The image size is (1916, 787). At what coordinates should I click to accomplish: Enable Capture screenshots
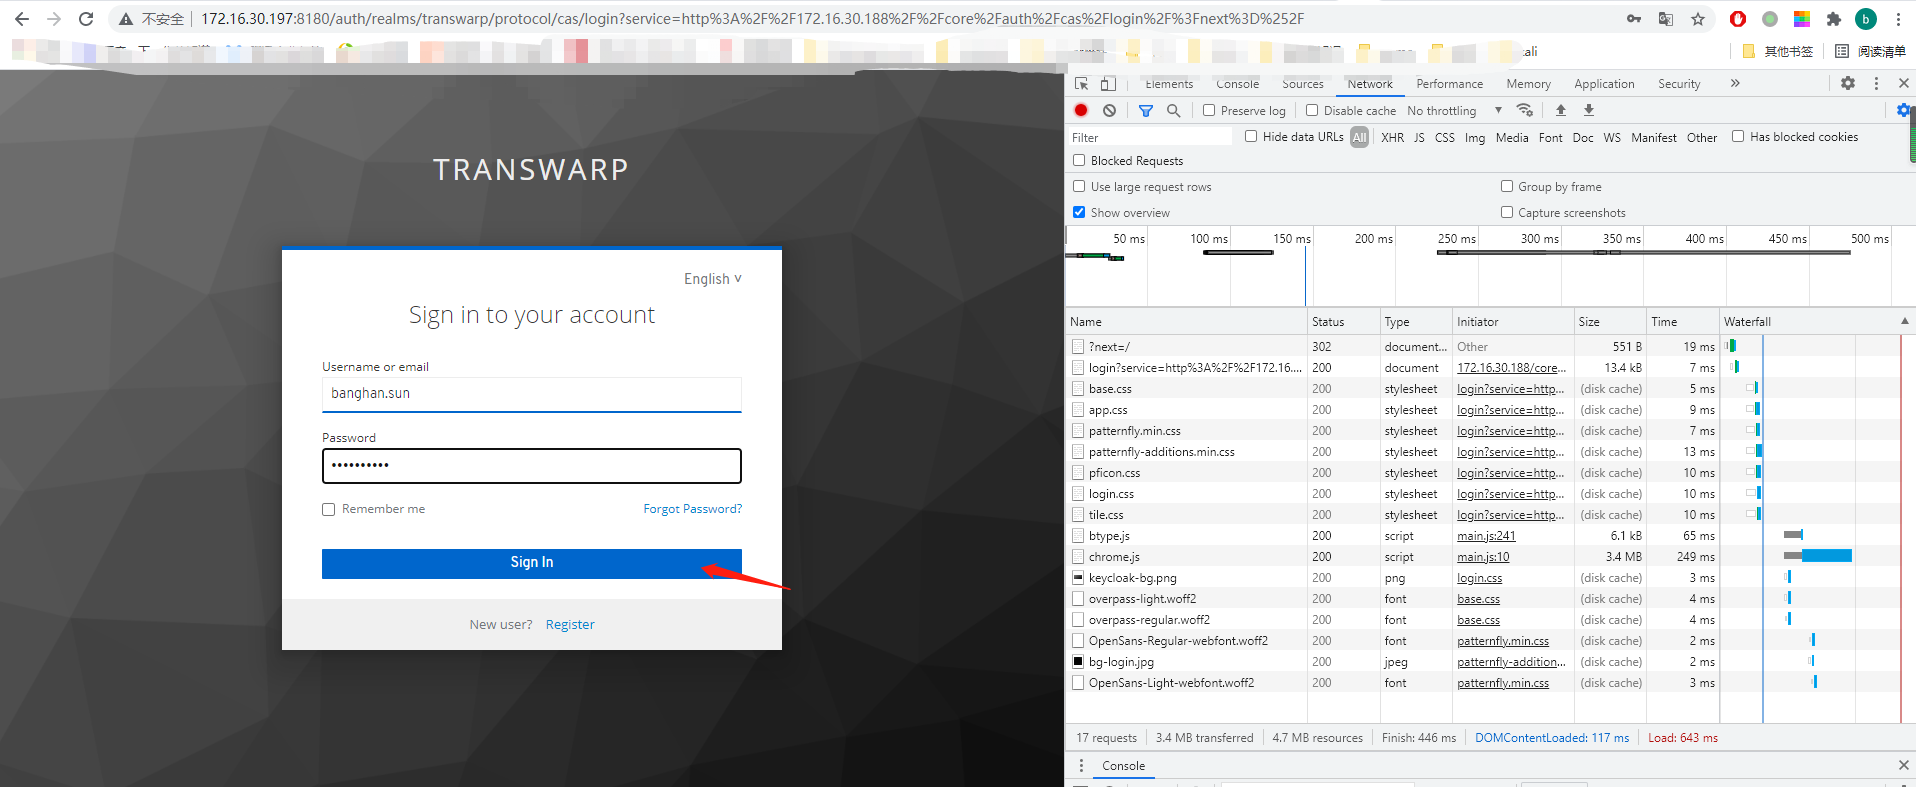(x=1507, y=212)
